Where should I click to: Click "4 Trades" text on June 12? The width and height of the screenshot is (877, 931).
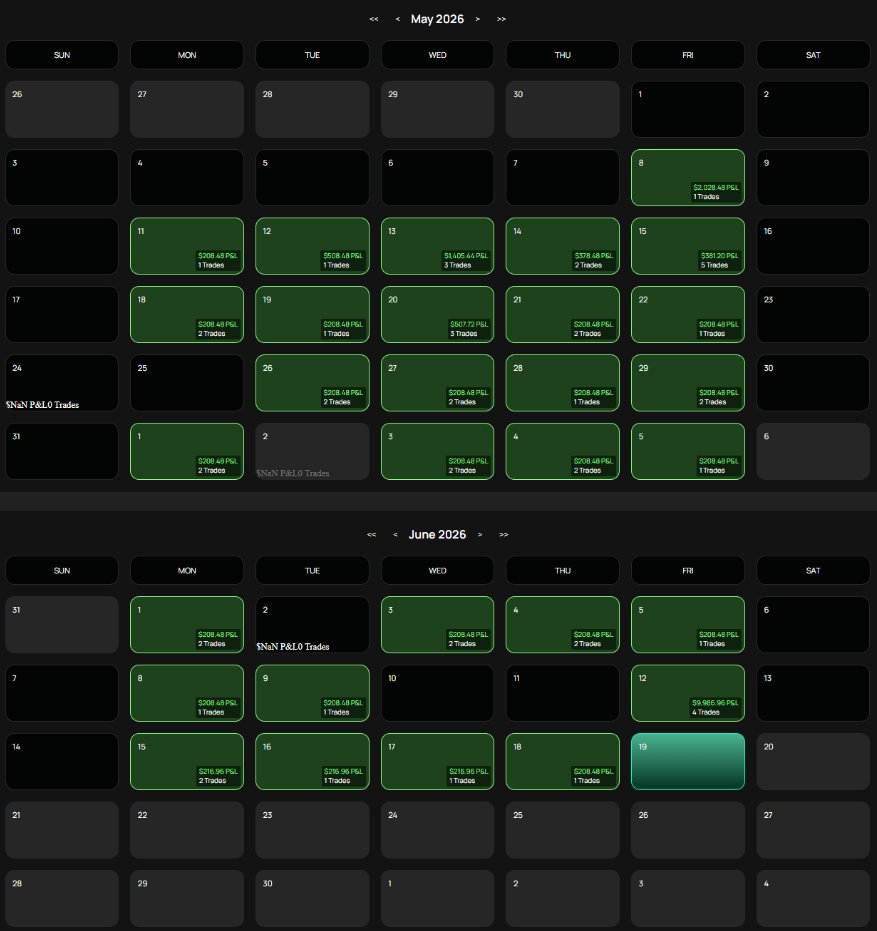click(x=705, y=712)
